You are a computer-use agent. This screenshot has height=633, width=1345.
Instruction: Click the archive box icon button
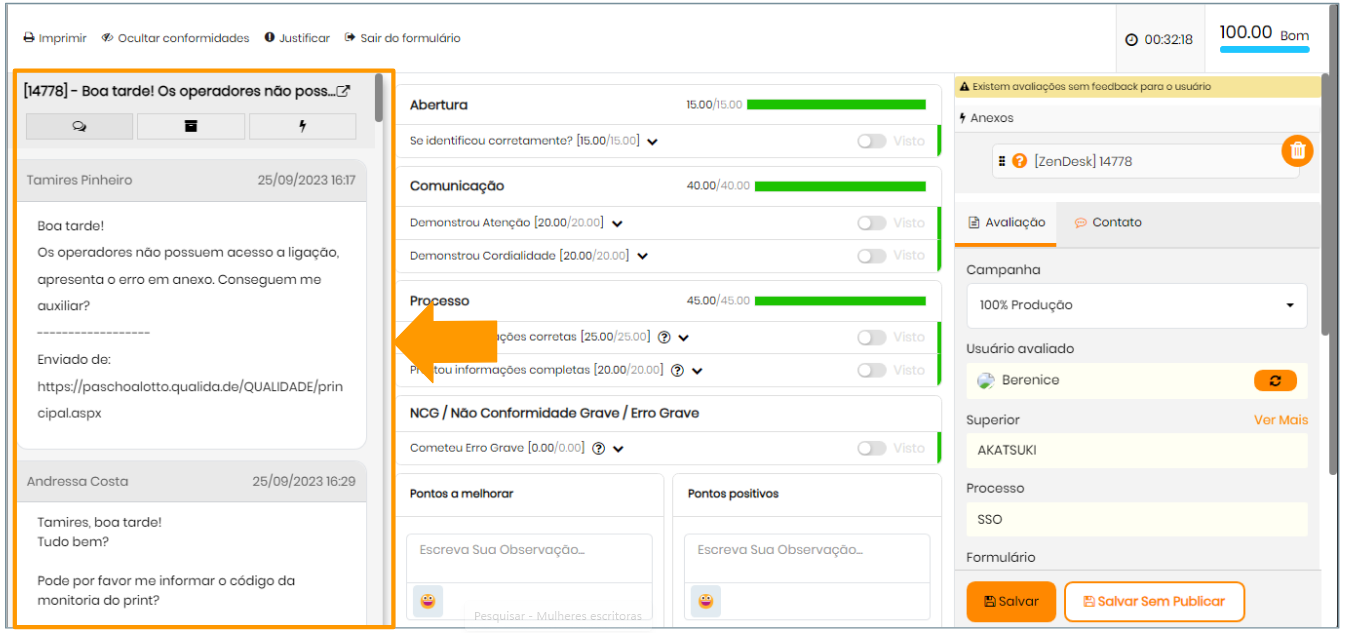(191, 126)
